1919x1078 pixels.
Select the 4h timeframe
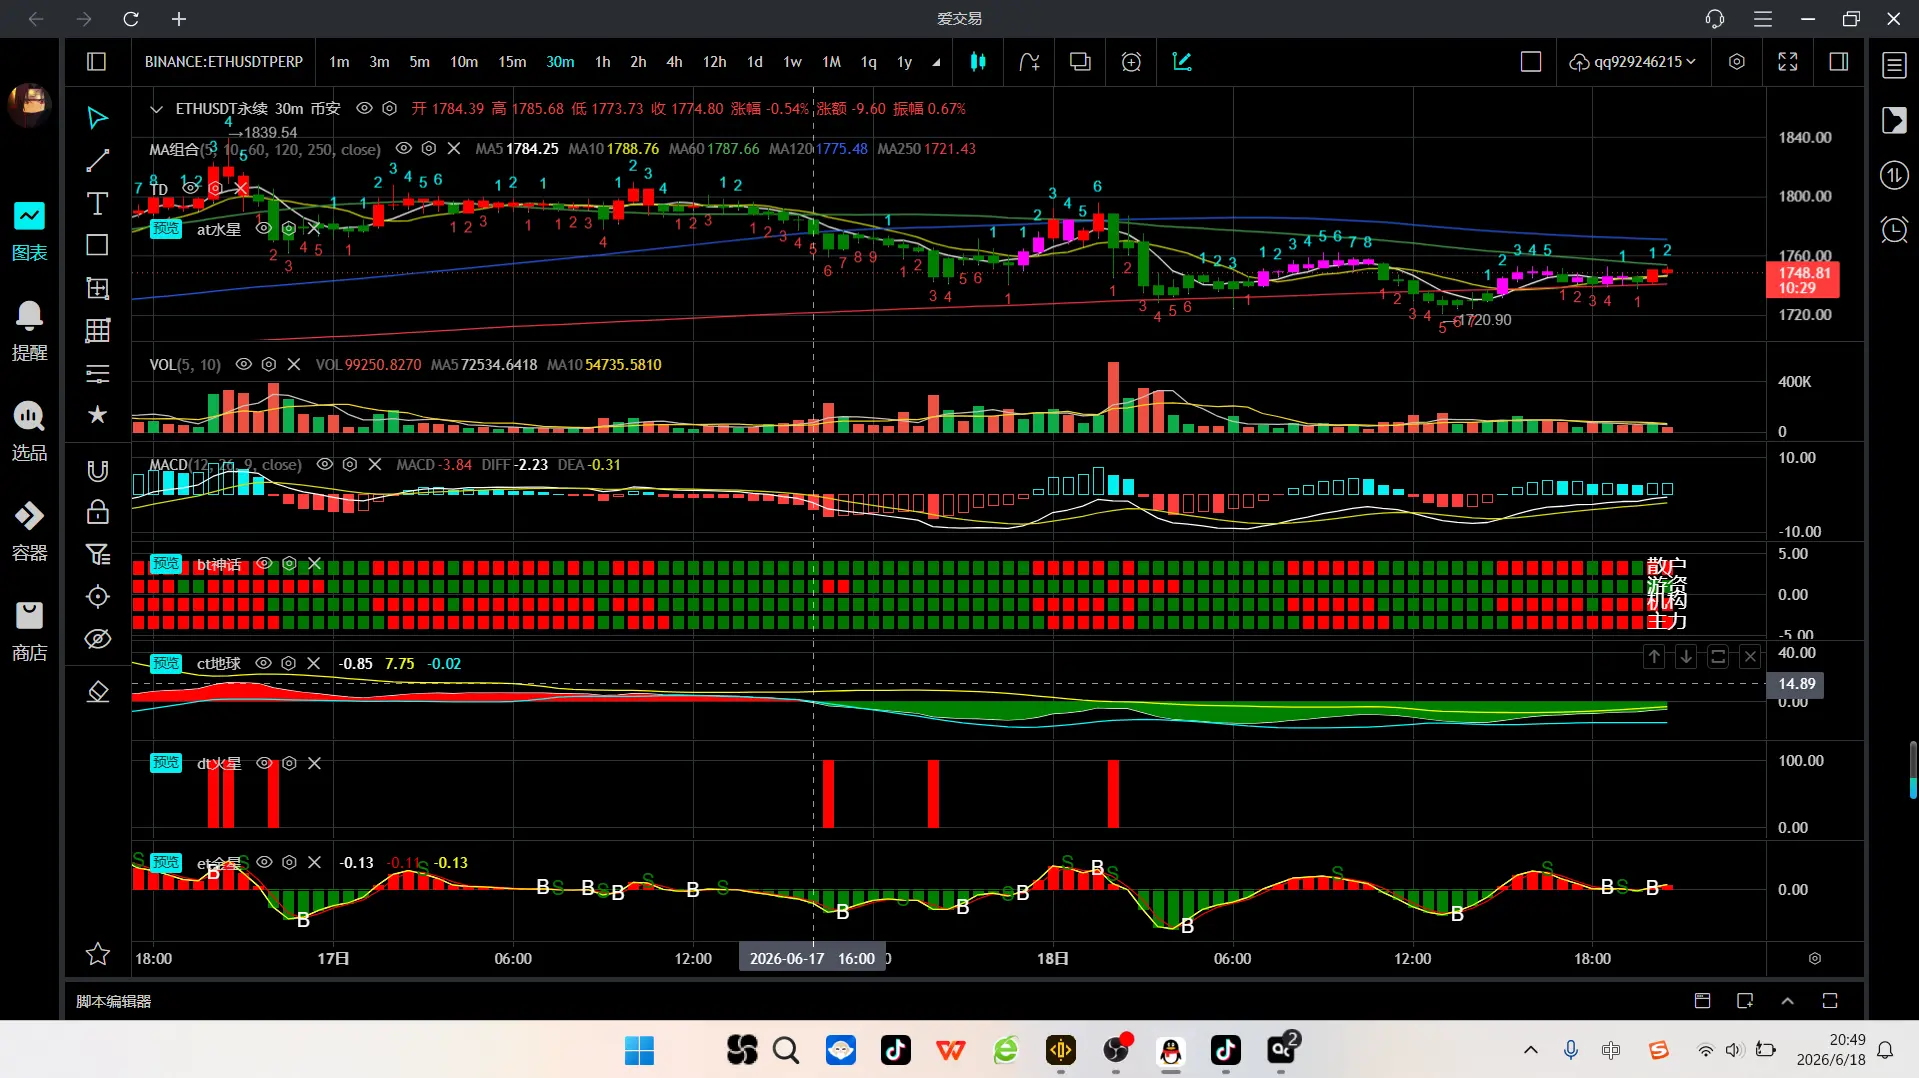pos(674,62)
